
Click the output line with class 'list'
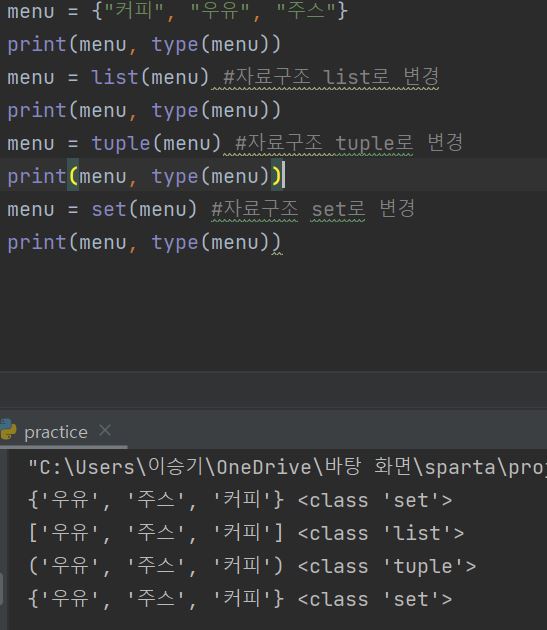[x=246, y=534]
